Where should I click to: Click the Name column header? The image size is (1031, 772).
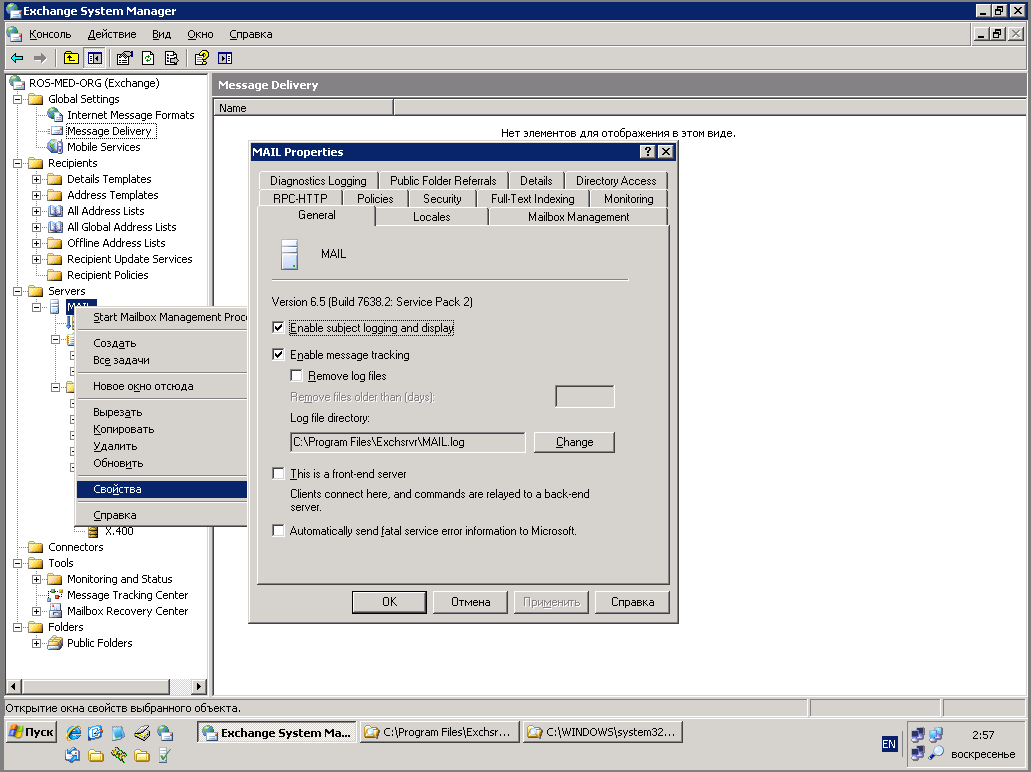[x=304, y=108]
